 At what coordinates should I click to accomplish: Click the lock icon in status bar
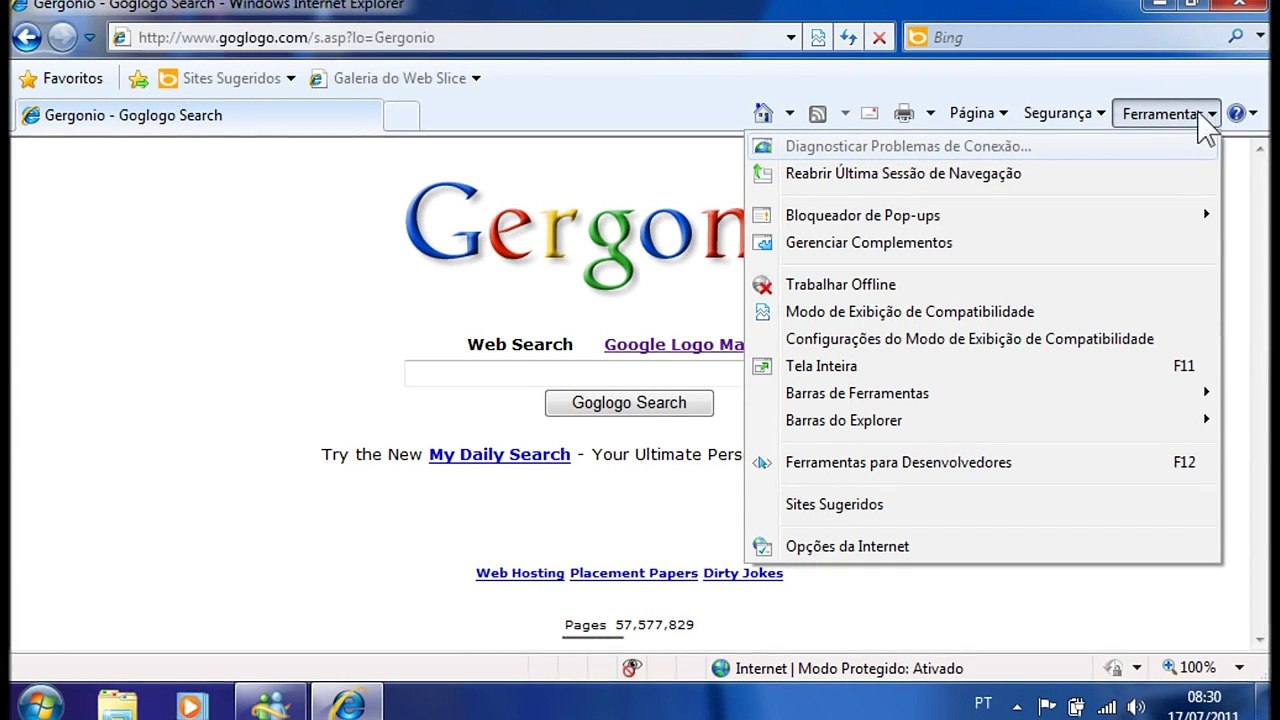(1113, 667)
